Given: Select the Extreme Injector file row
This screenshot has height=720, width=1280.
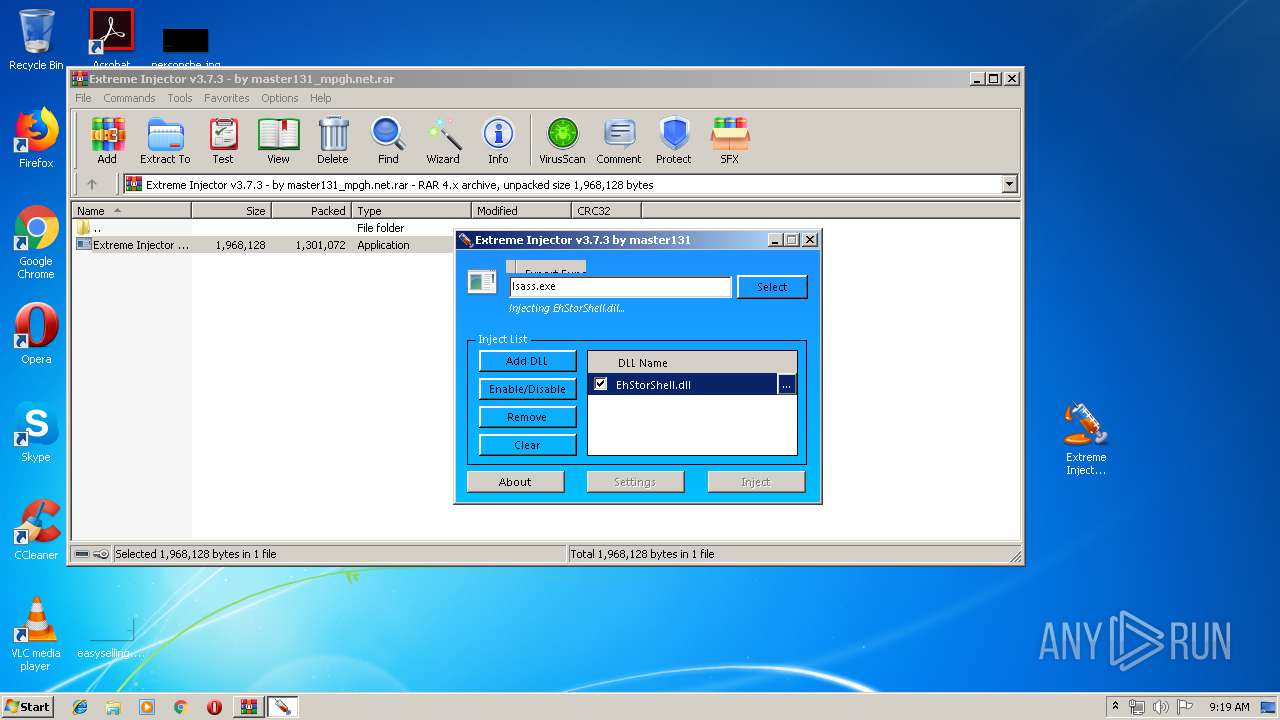Looking at the screenshot, I should (264, 245).
